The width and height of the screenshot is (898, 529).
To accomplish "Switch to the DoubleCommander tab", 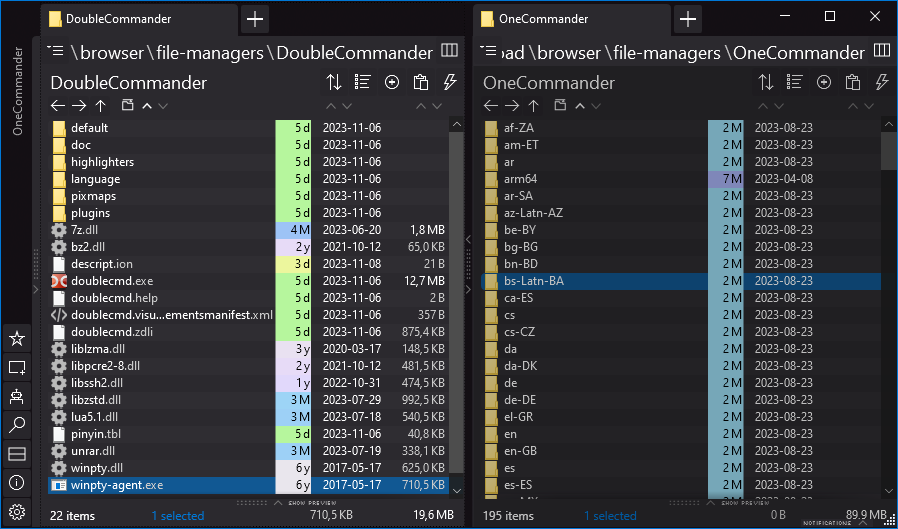I will 120,18.
